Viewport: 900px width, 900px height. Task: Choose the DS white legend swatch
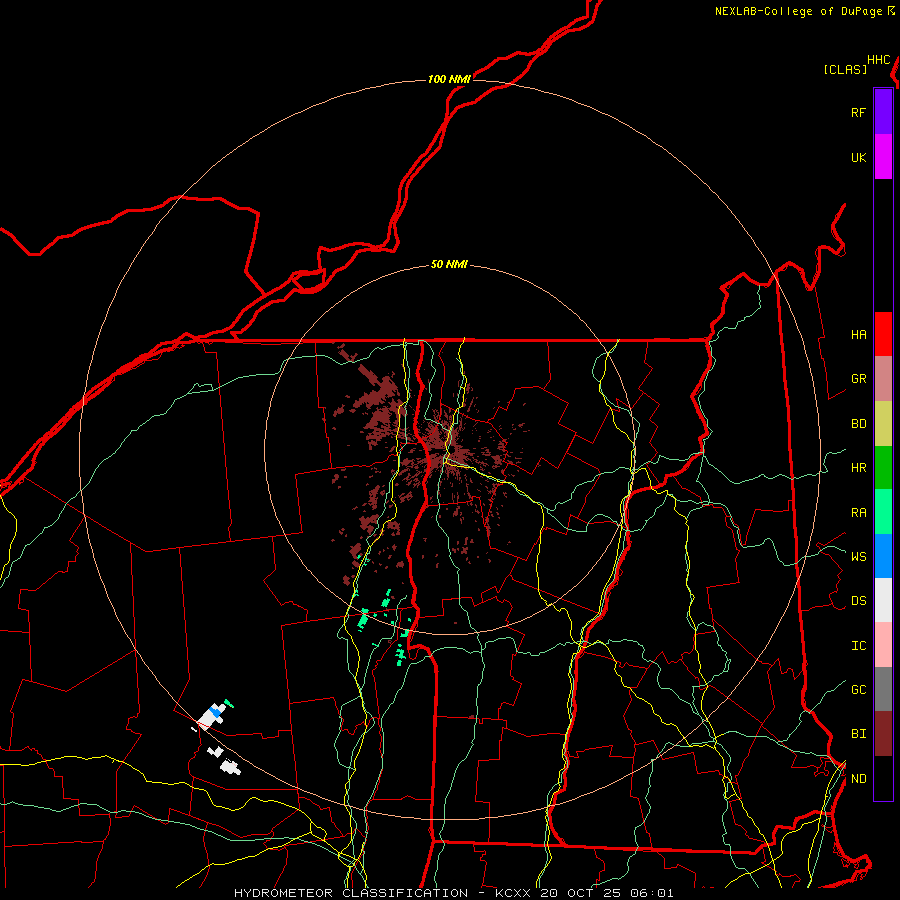point(883,600)
